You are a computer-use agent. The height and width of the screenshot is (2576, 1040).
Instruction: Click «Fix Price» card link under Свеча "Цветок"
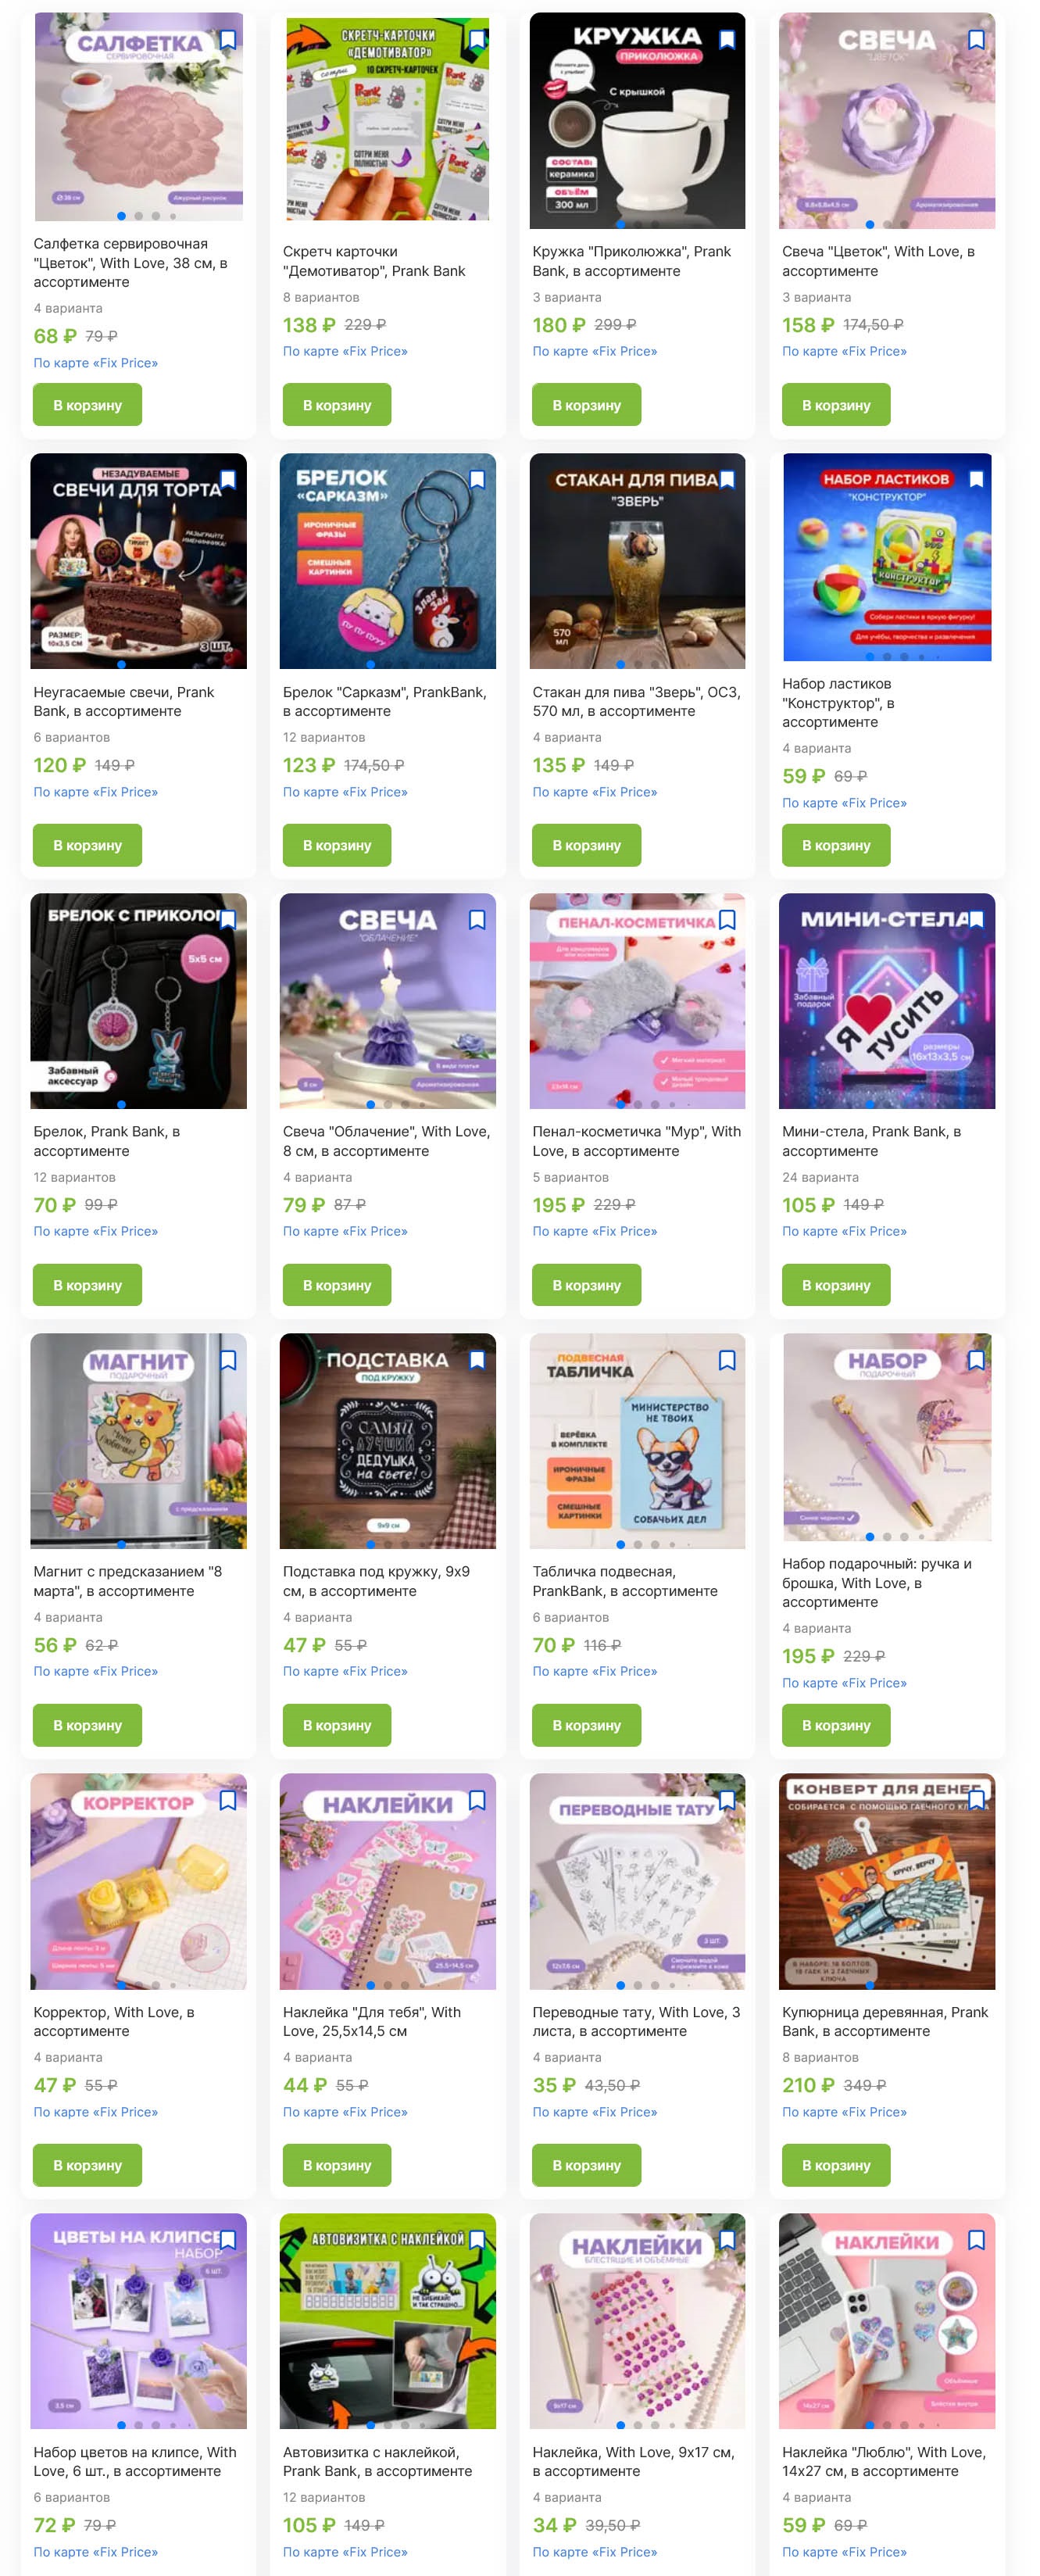(844, 351)
